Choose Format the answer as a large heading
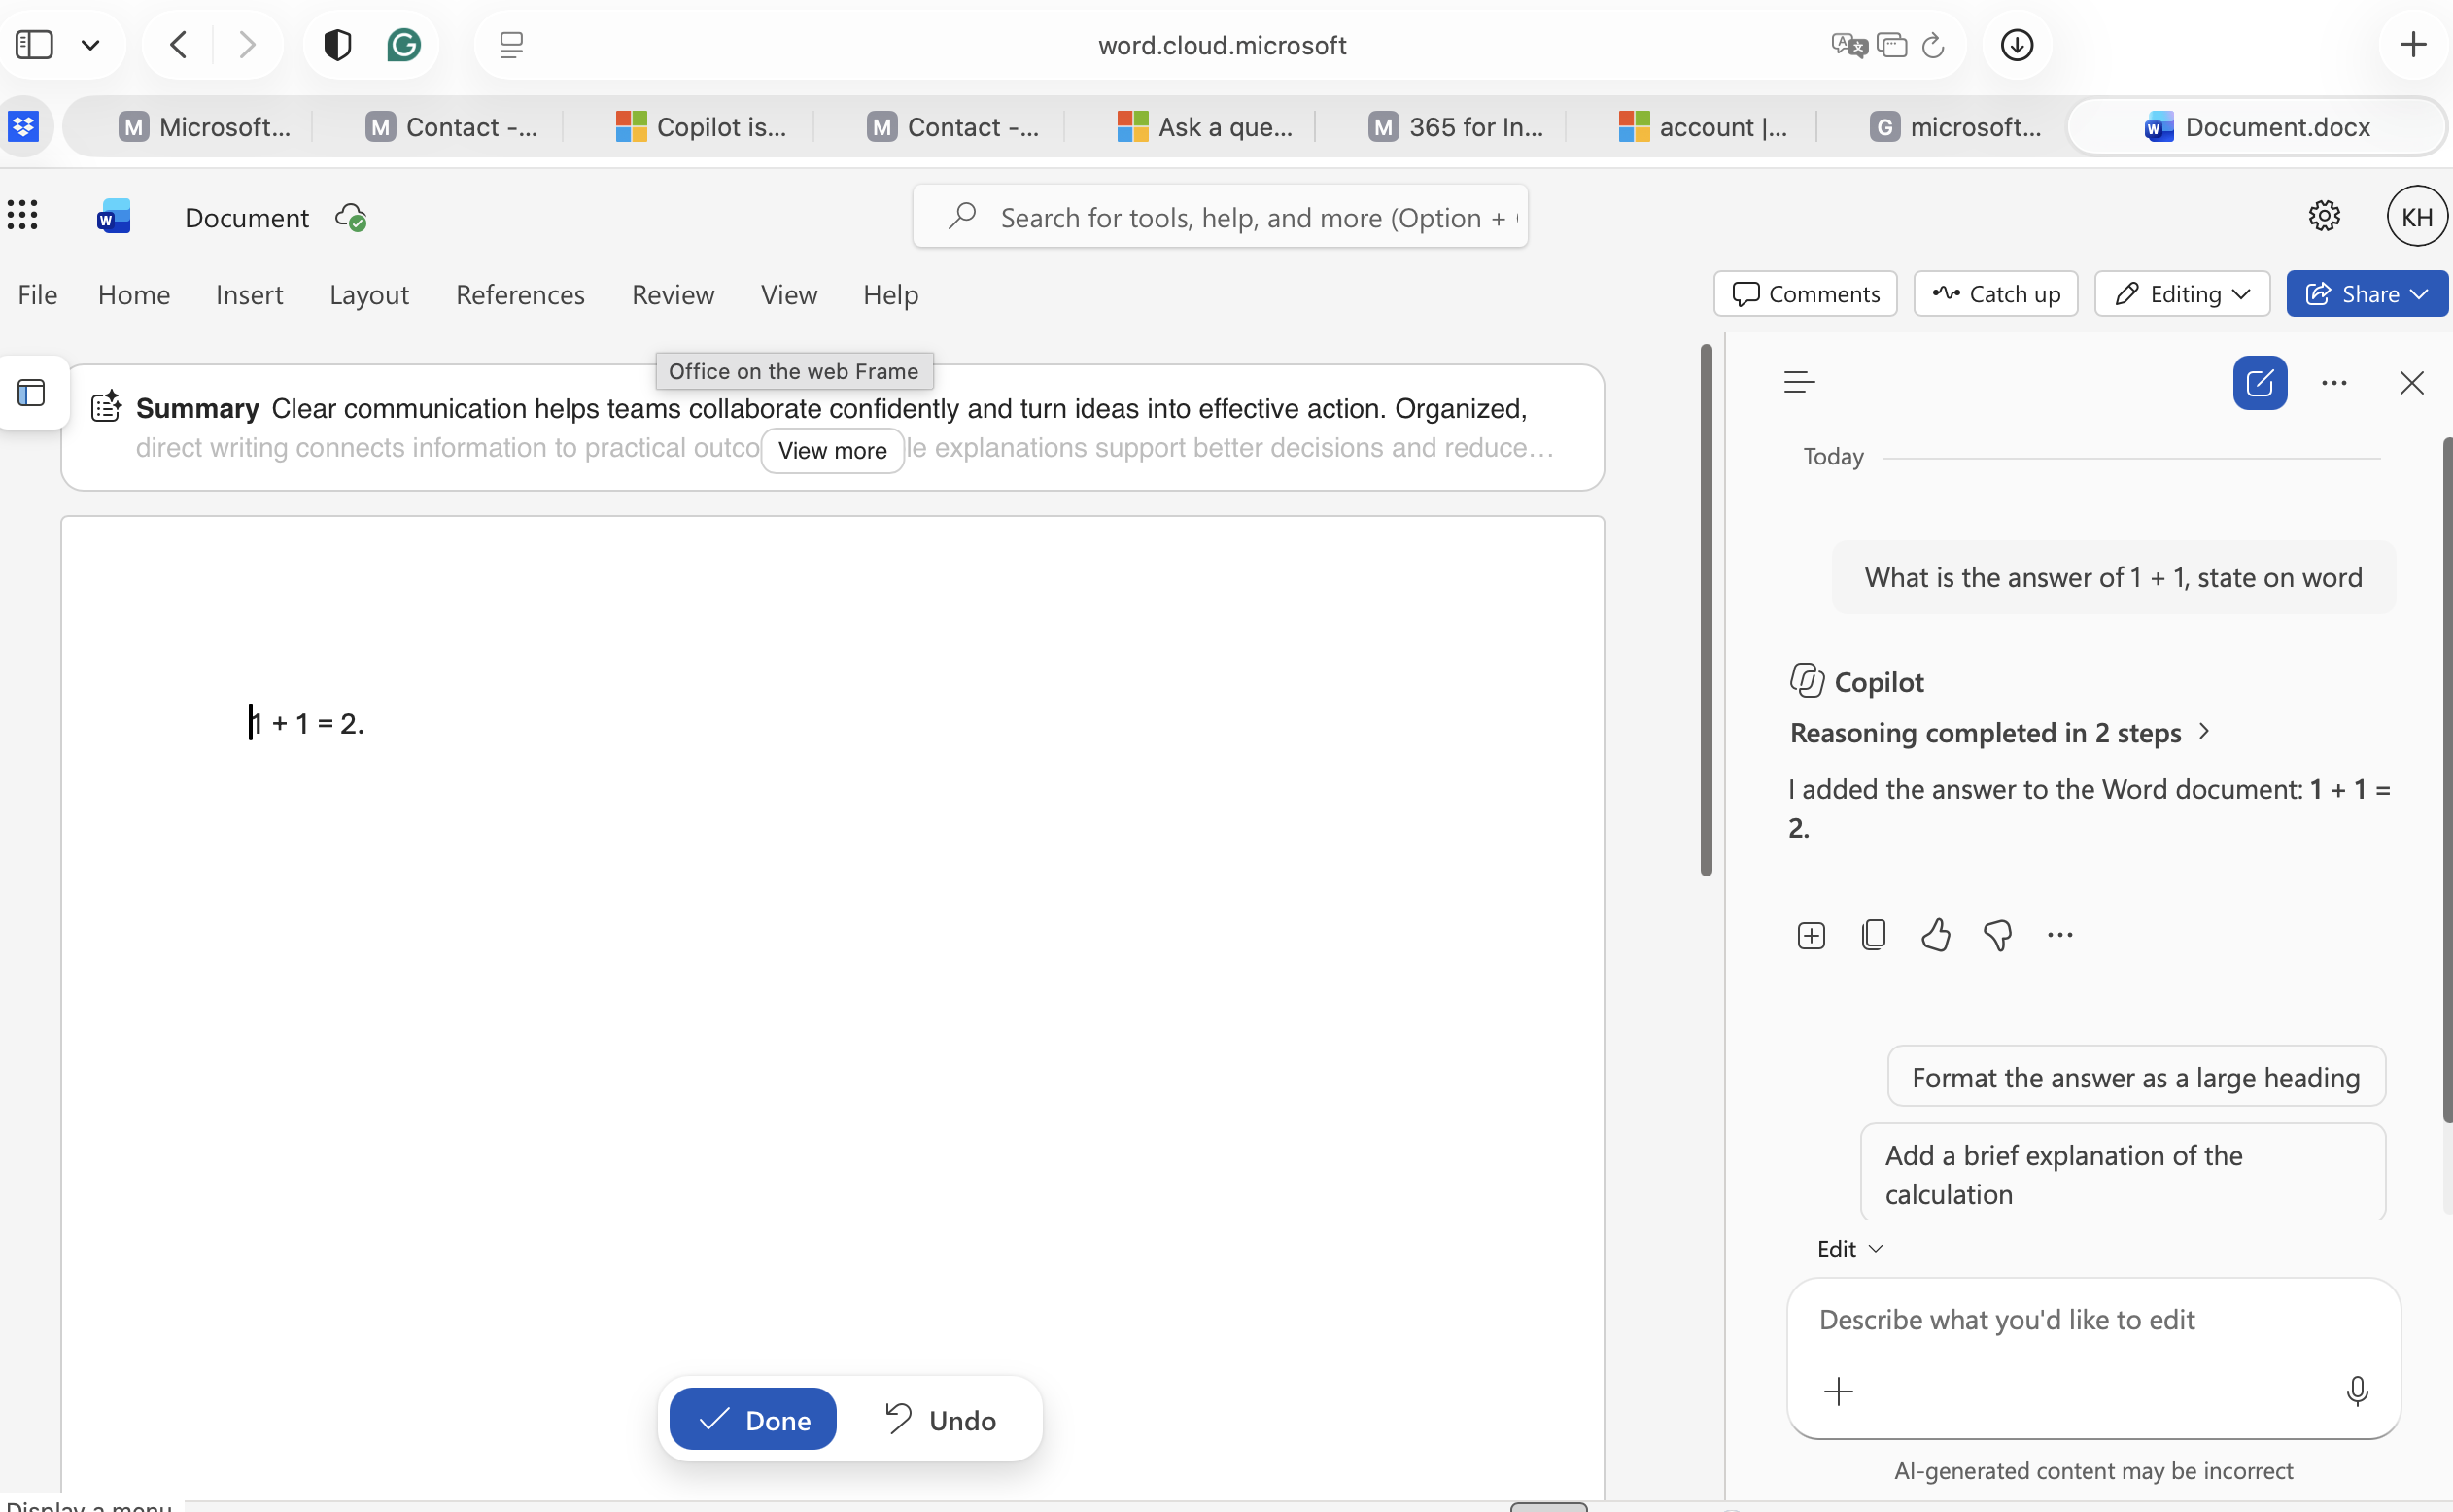2453x1512 pixels. point(2135,1077)
